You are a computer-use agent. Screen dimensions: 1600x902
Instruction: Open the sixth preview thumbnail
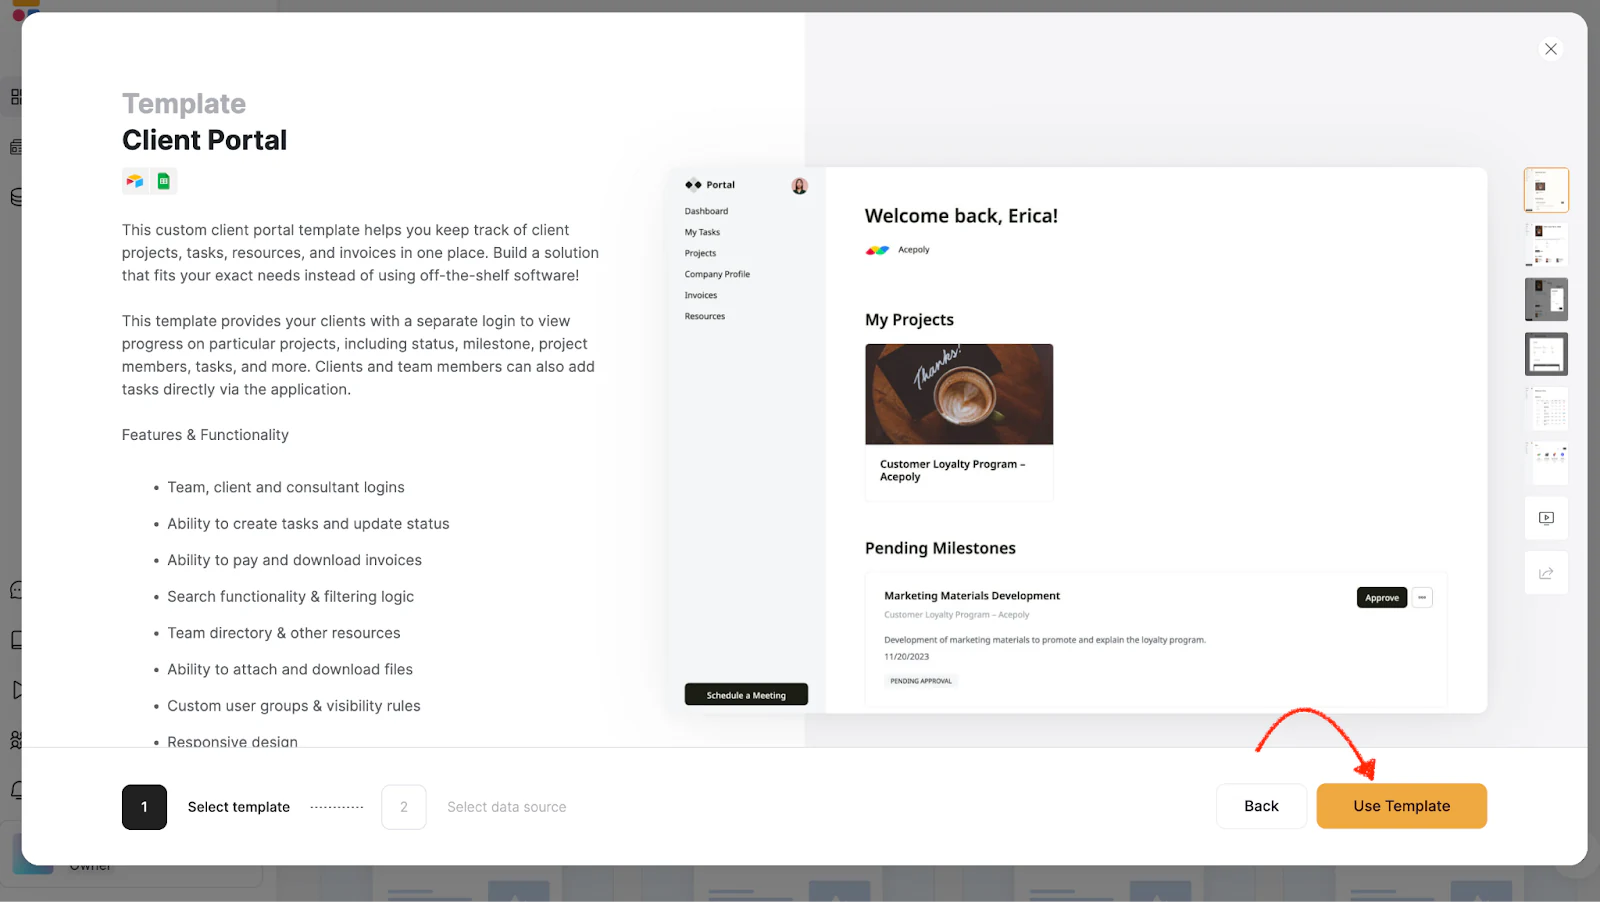(1546, 463)
